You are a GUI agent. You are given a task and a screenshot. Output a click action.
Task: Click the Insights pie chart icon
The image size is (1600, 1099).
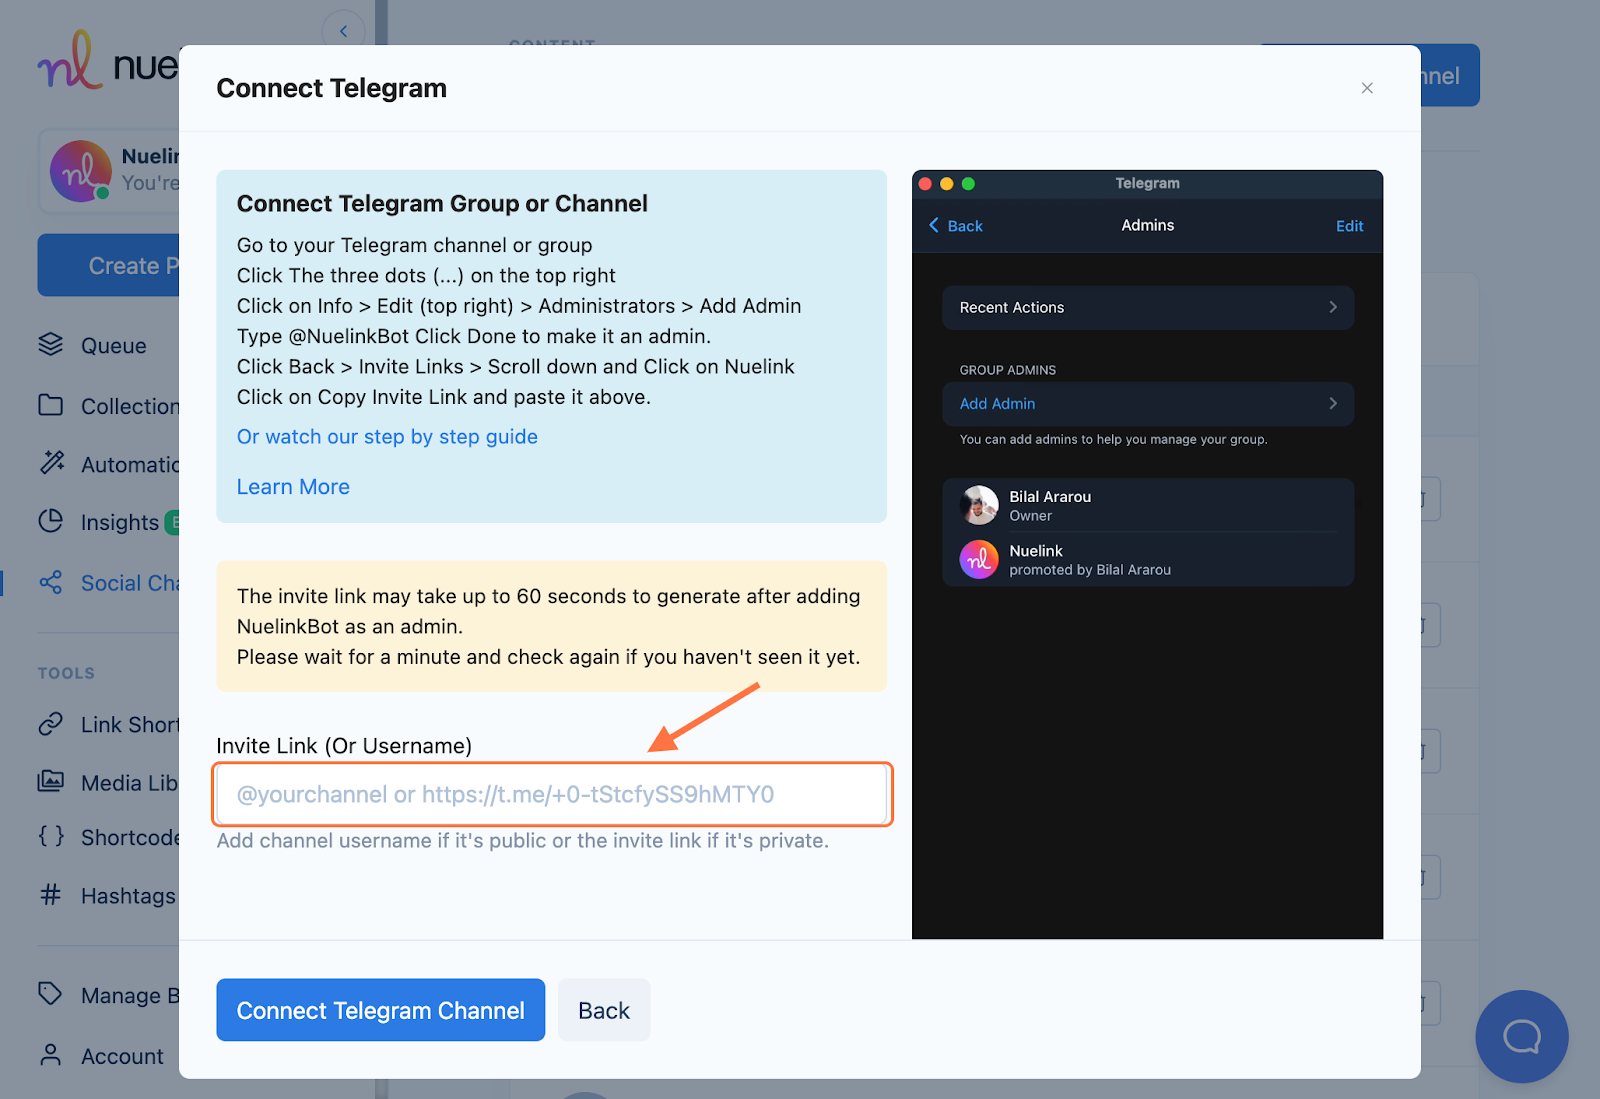point(50,521)
